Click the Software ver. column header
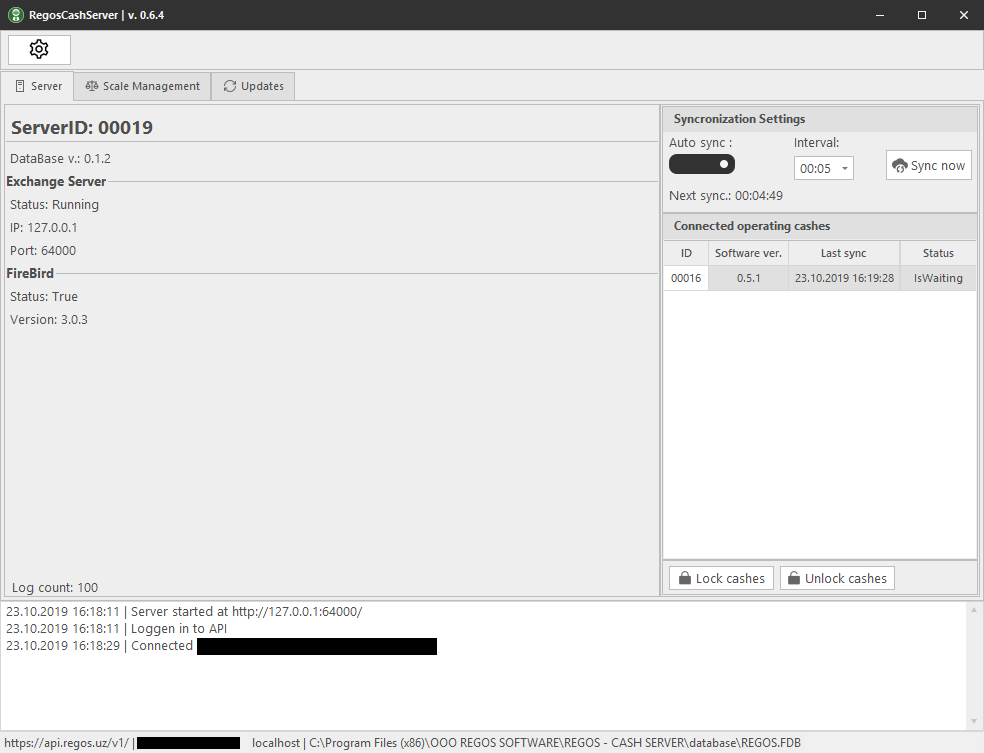984x753 pixels. (x=748, y=253)
